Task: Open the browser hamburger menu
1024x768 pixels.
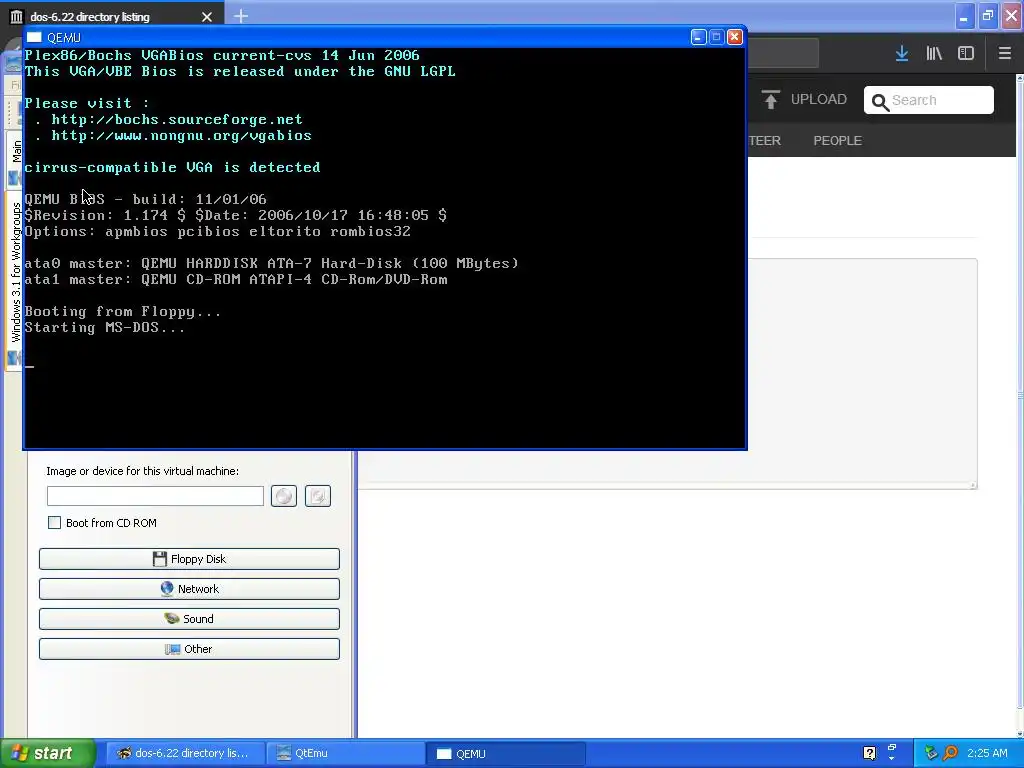Action: pyautogui.click(x=1005, y=54)
